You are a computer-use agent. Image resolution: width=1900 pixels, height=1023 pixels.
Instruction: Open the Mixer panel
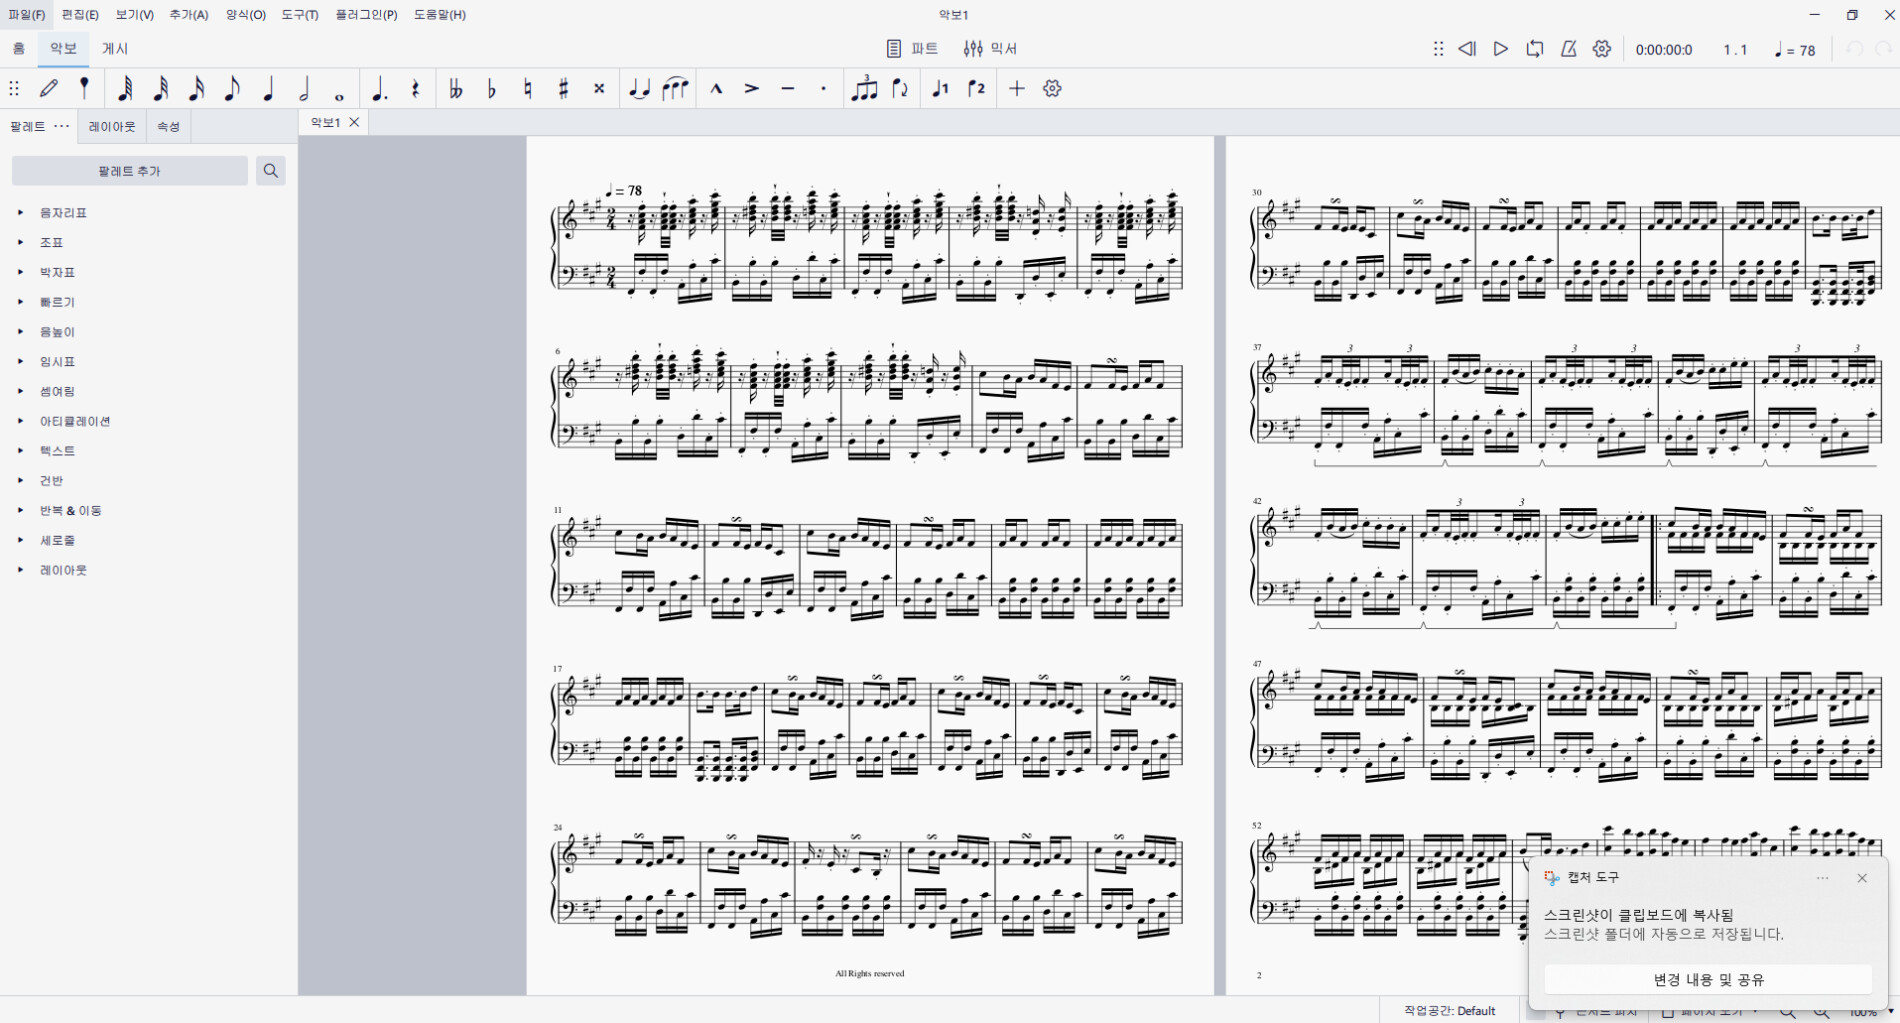tap(990, 49)
